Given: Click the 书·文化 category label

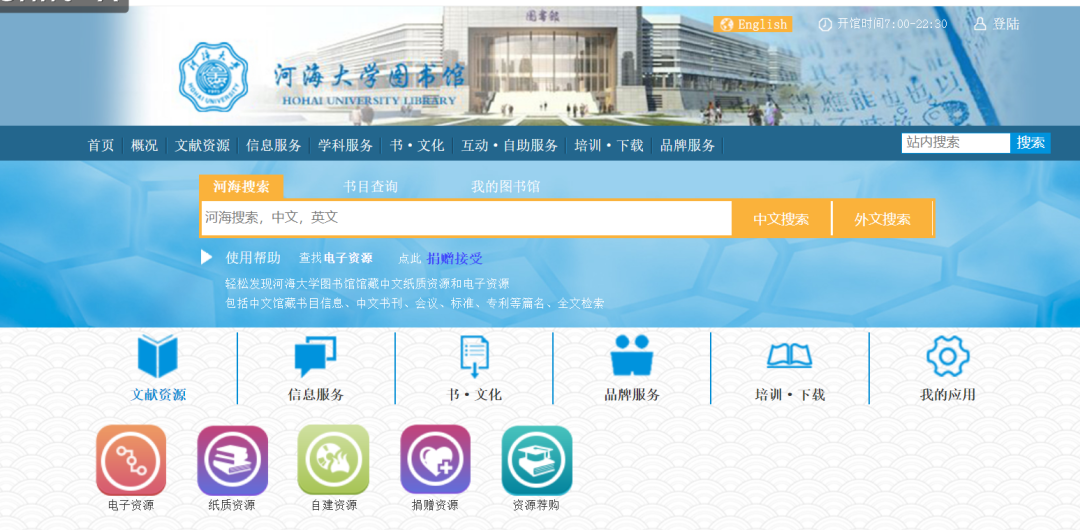Looking at the screenshot, I should [475, 395].
